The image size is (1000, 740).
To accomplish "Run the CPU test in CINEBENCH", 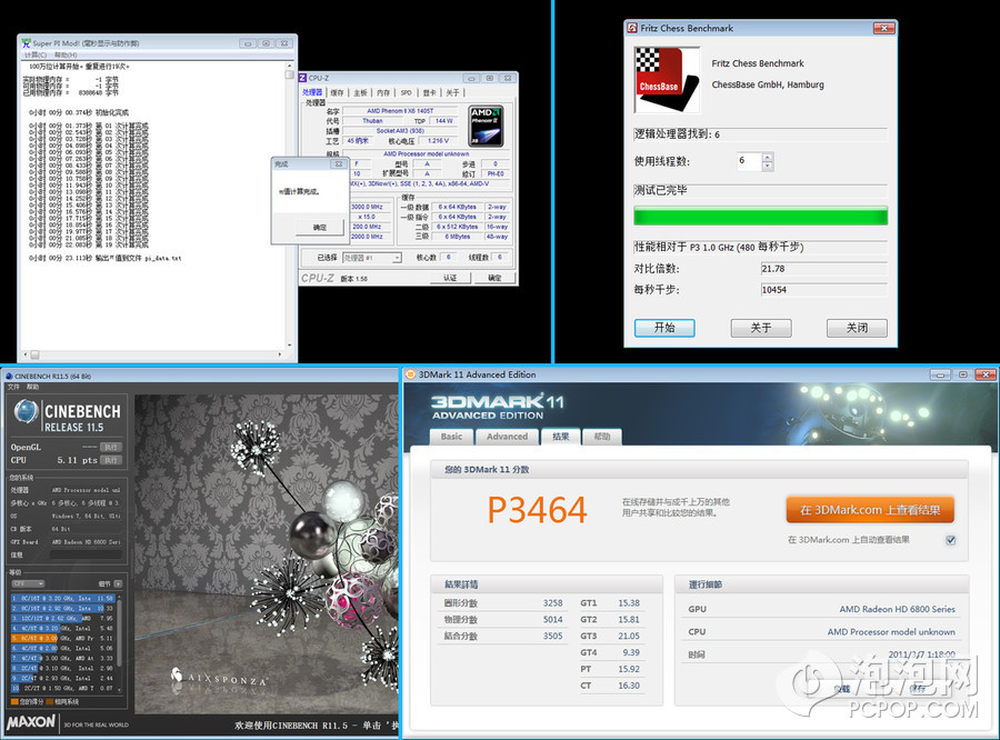I will click(111, 460).
